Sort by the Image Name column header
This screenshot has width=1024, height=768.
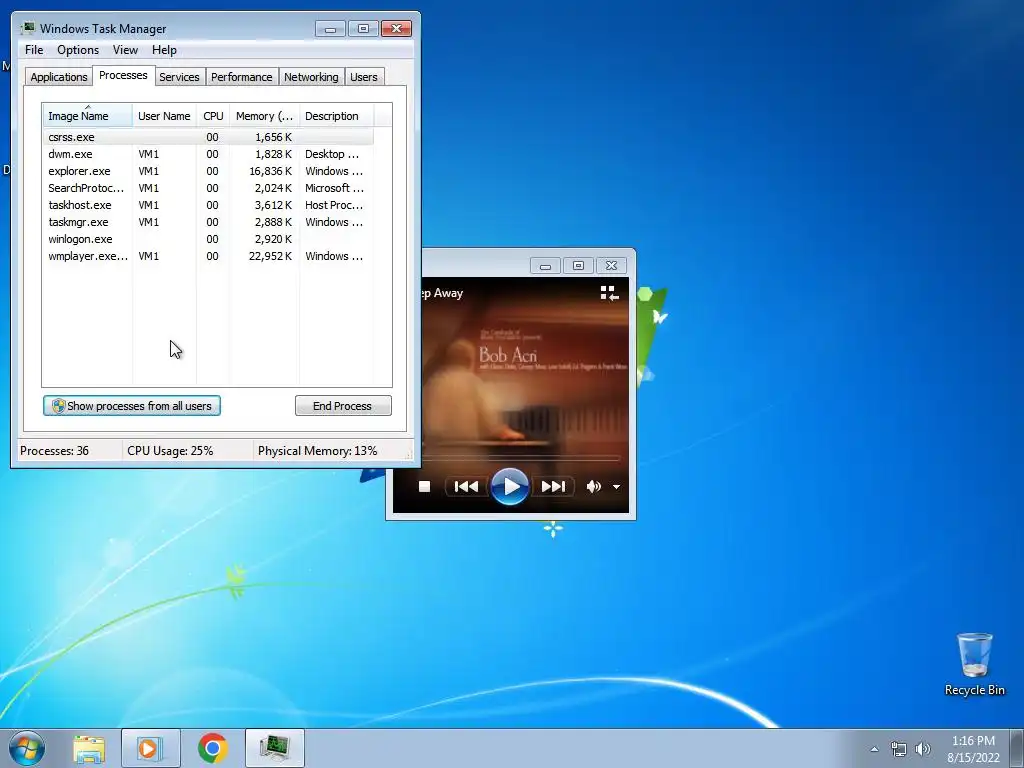(88, 116)
